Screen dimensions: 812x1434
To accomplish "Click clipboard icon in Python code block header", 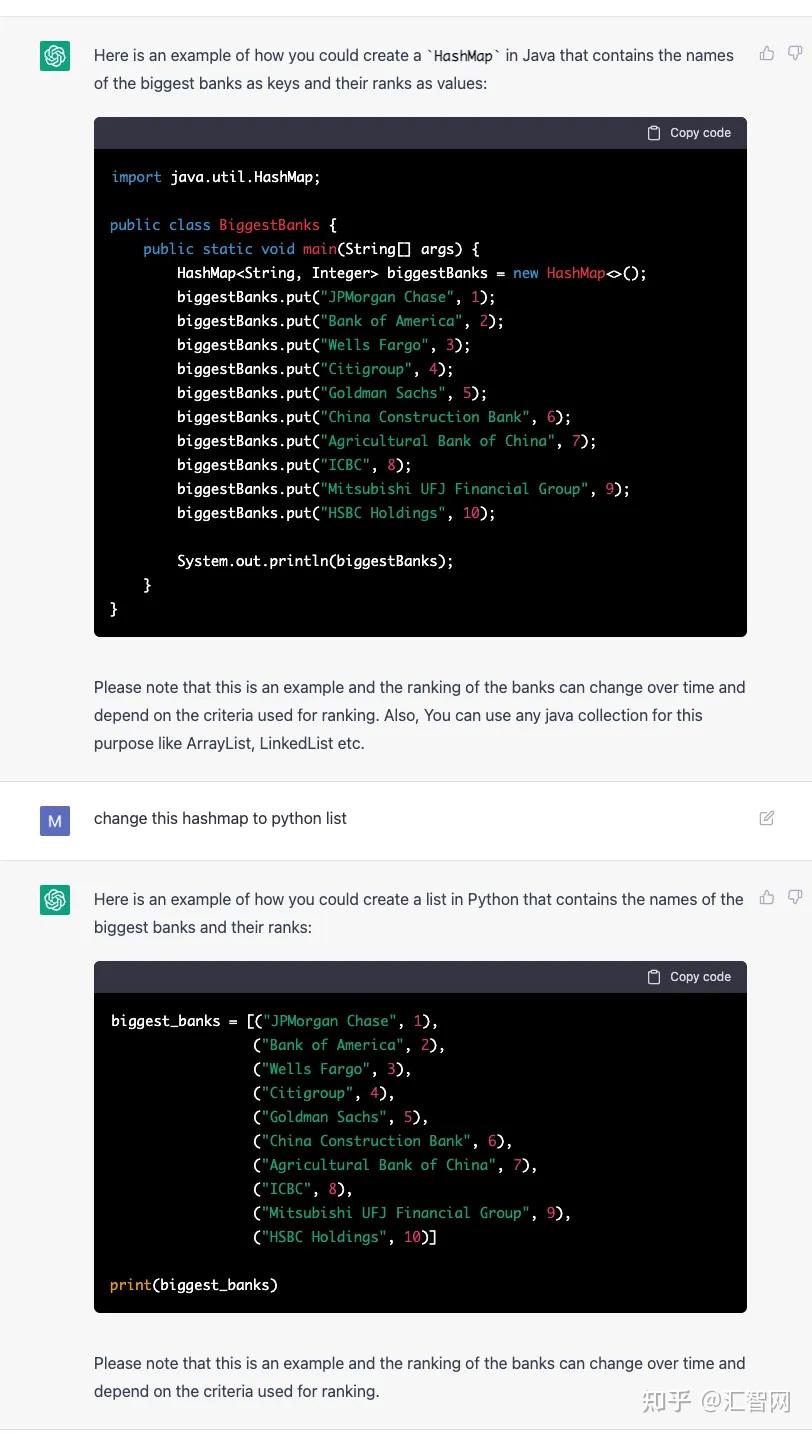I will click(654, 977).
